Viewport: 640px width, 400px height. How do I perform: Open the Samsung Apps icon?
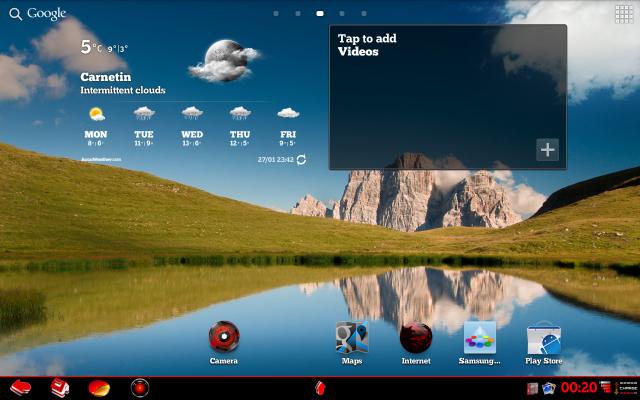pyautogui.click(x=479, y=340)
